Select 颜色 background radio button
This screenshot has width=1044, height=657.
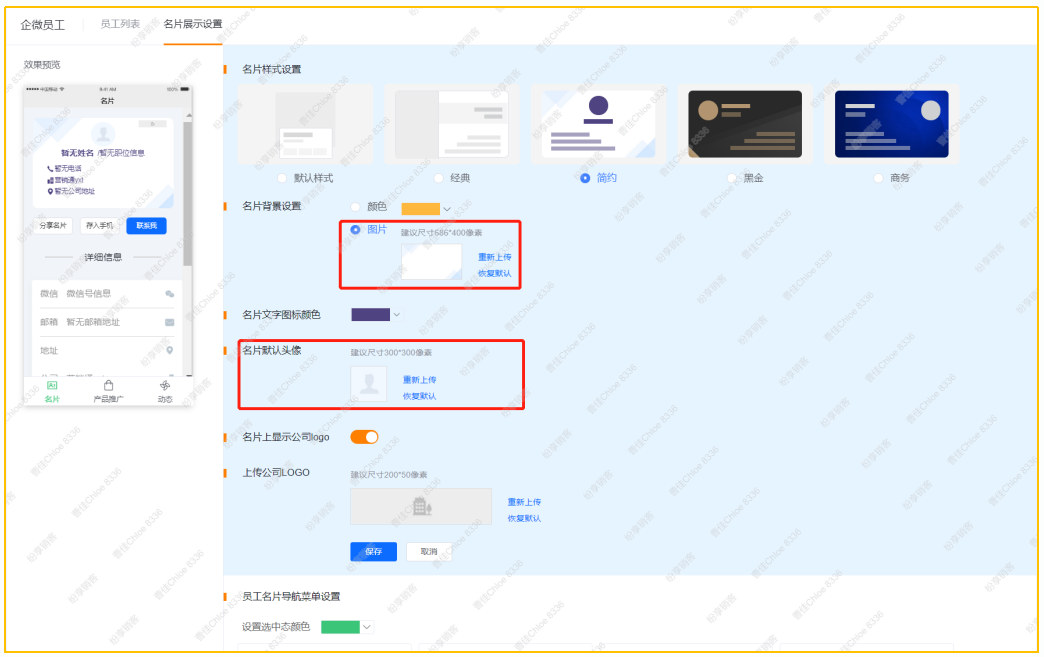356,207
